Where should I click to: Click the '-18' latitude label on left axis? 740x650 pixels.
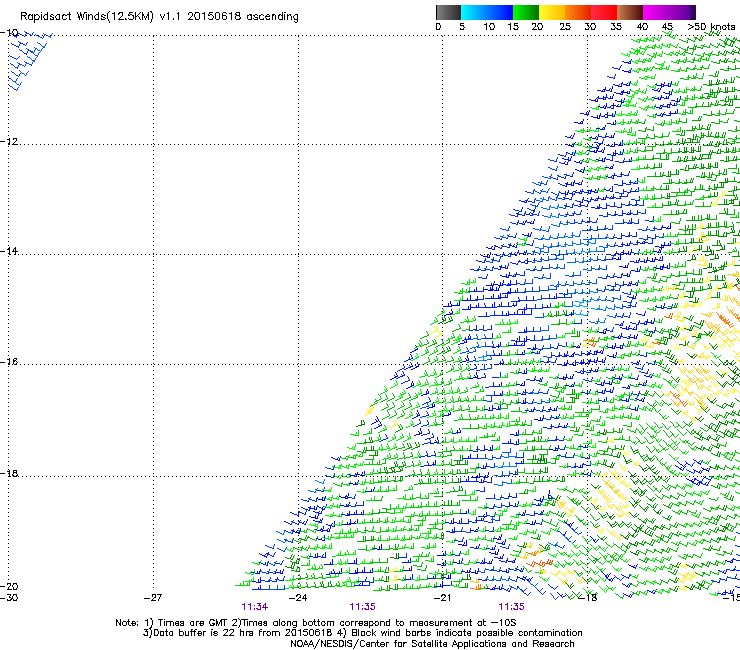coord(9,473)
